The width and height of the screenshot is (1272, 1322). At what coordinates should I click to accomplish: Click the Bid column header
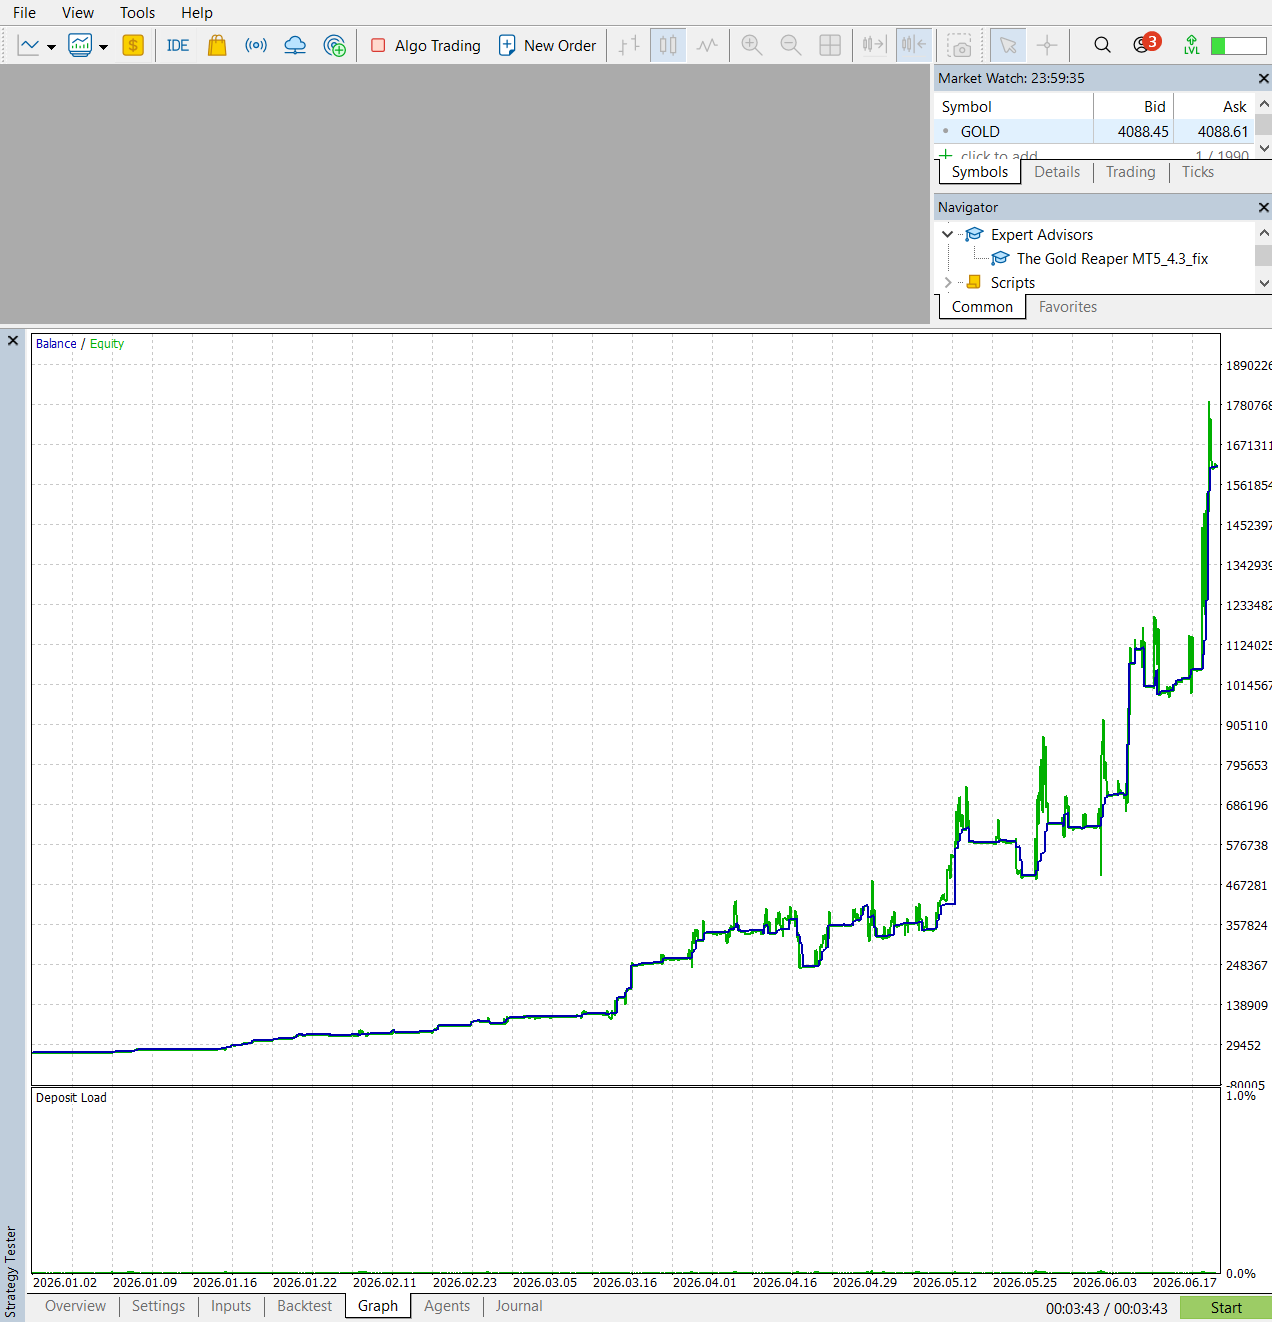(1134, 107)
